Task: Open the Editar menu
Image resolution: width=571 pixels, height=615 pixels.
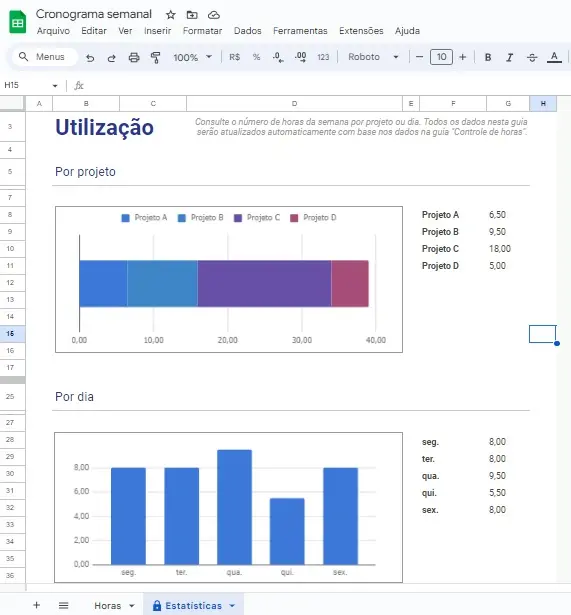Action: pyautogui.click(x=94, y=31)
